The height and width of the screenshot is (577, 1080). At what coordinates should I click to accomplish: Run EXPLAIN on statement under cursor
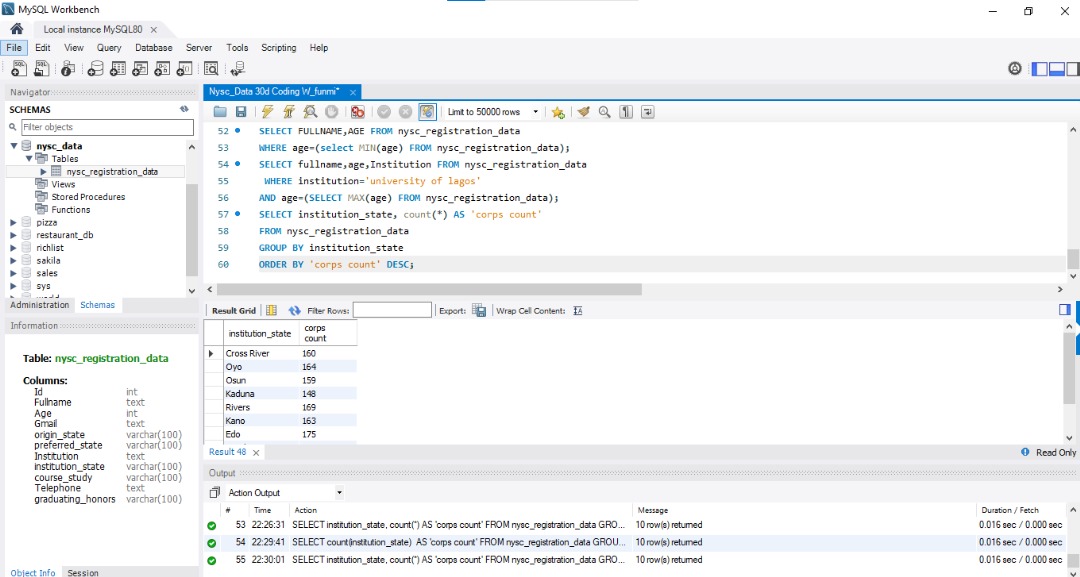pyautogui.click(x=310, y=112)
